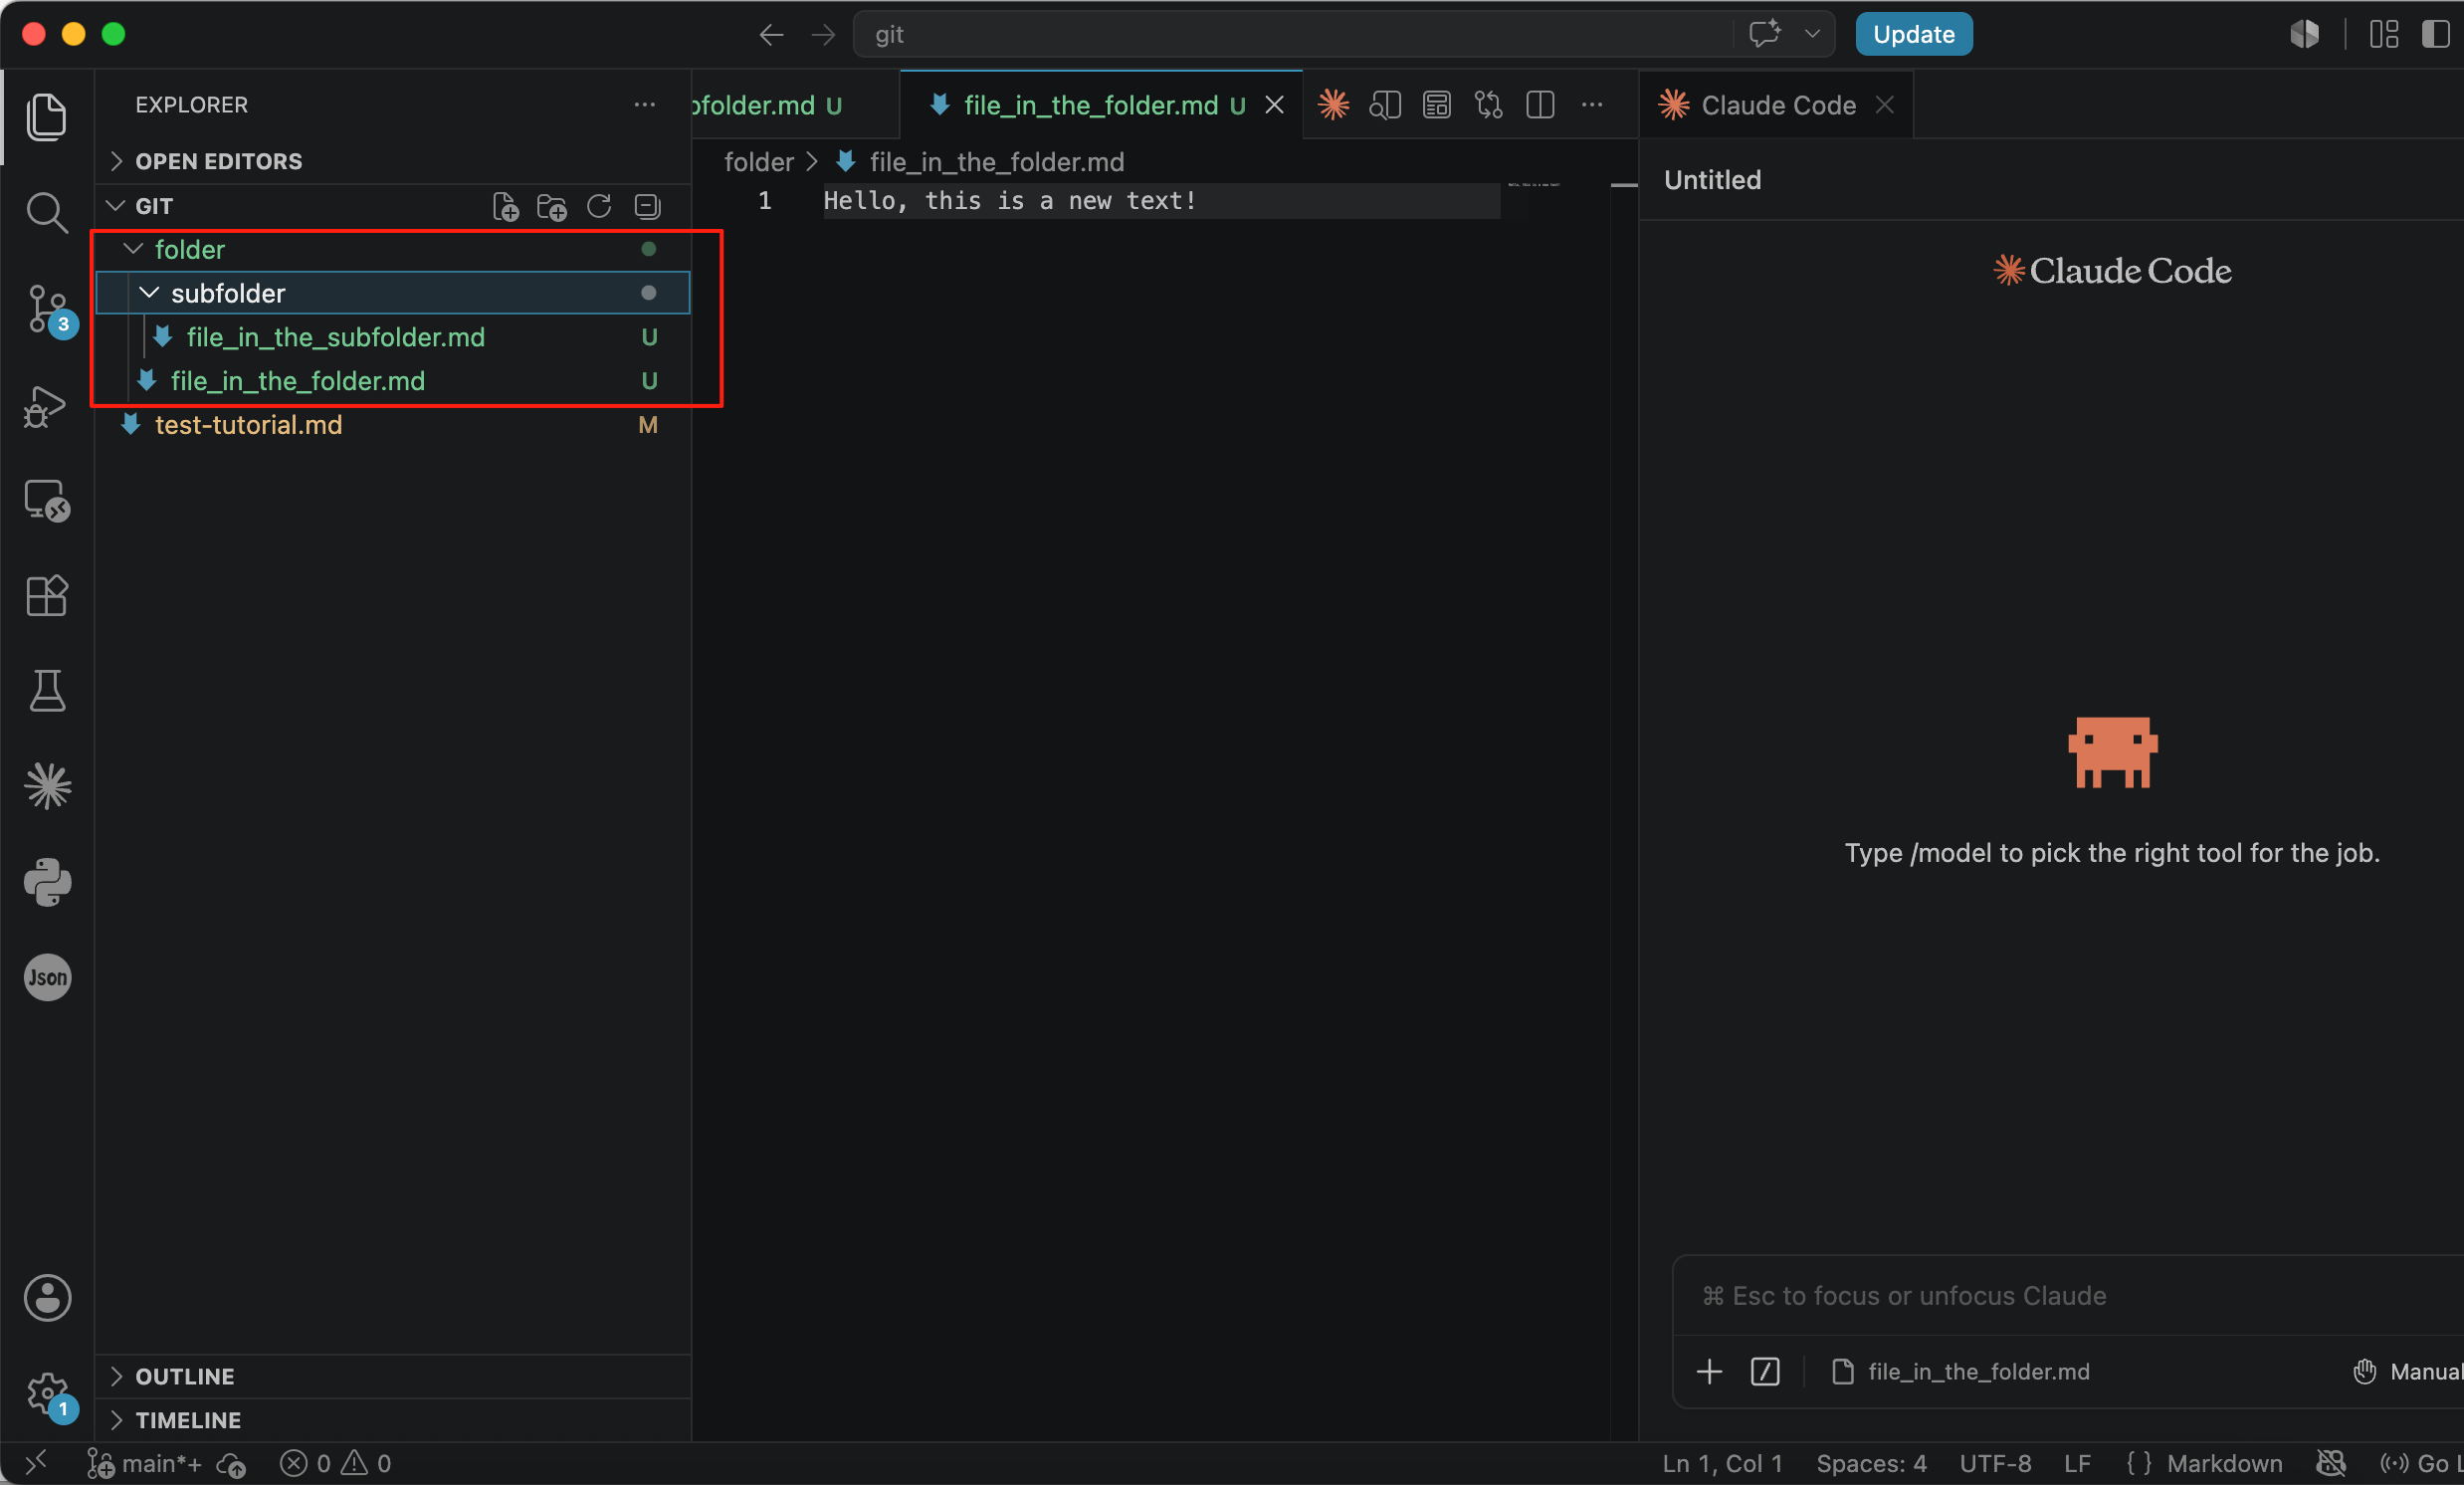The width and height of the screenshot is (2464, 1485).
Task: Toggle file_in_the_folder.md context chip in Claude
Action: pyautogui.click(x=1960, y=1371)
